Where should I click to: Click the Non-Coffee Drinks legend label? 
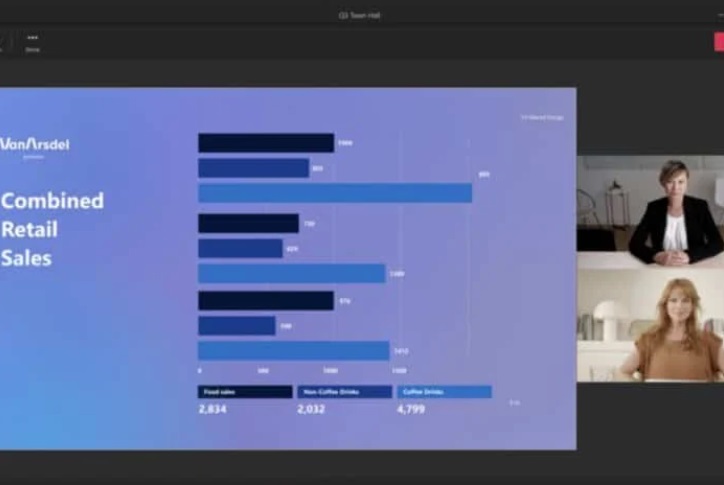point(344,392)
